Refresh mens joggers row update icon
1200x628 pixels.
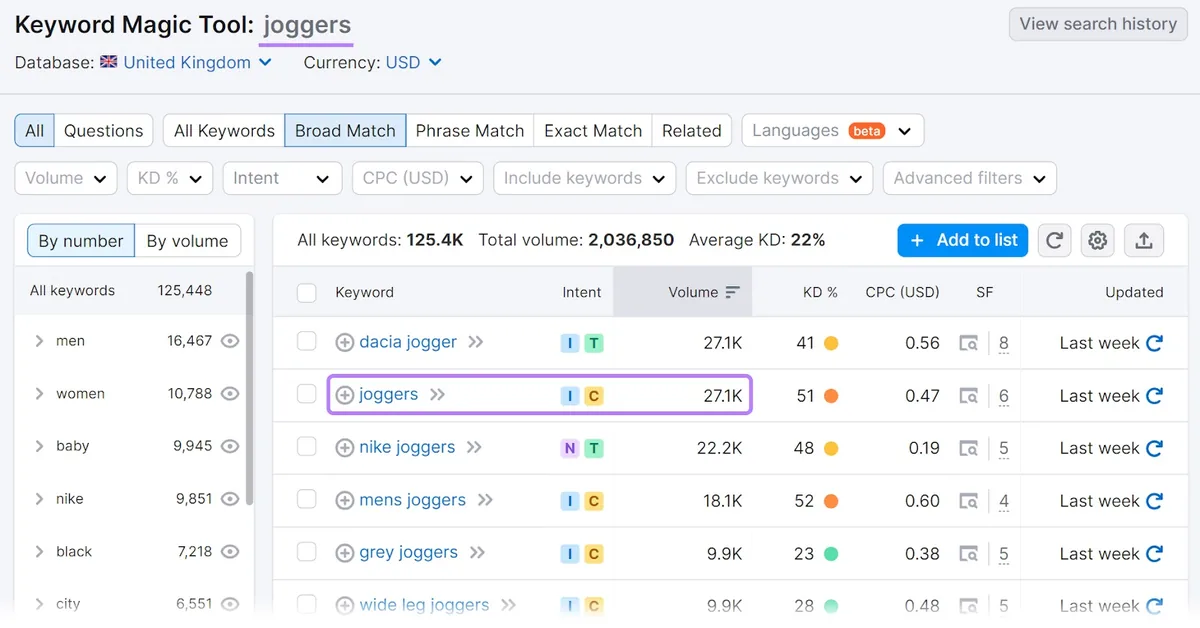coord(1154,501)
